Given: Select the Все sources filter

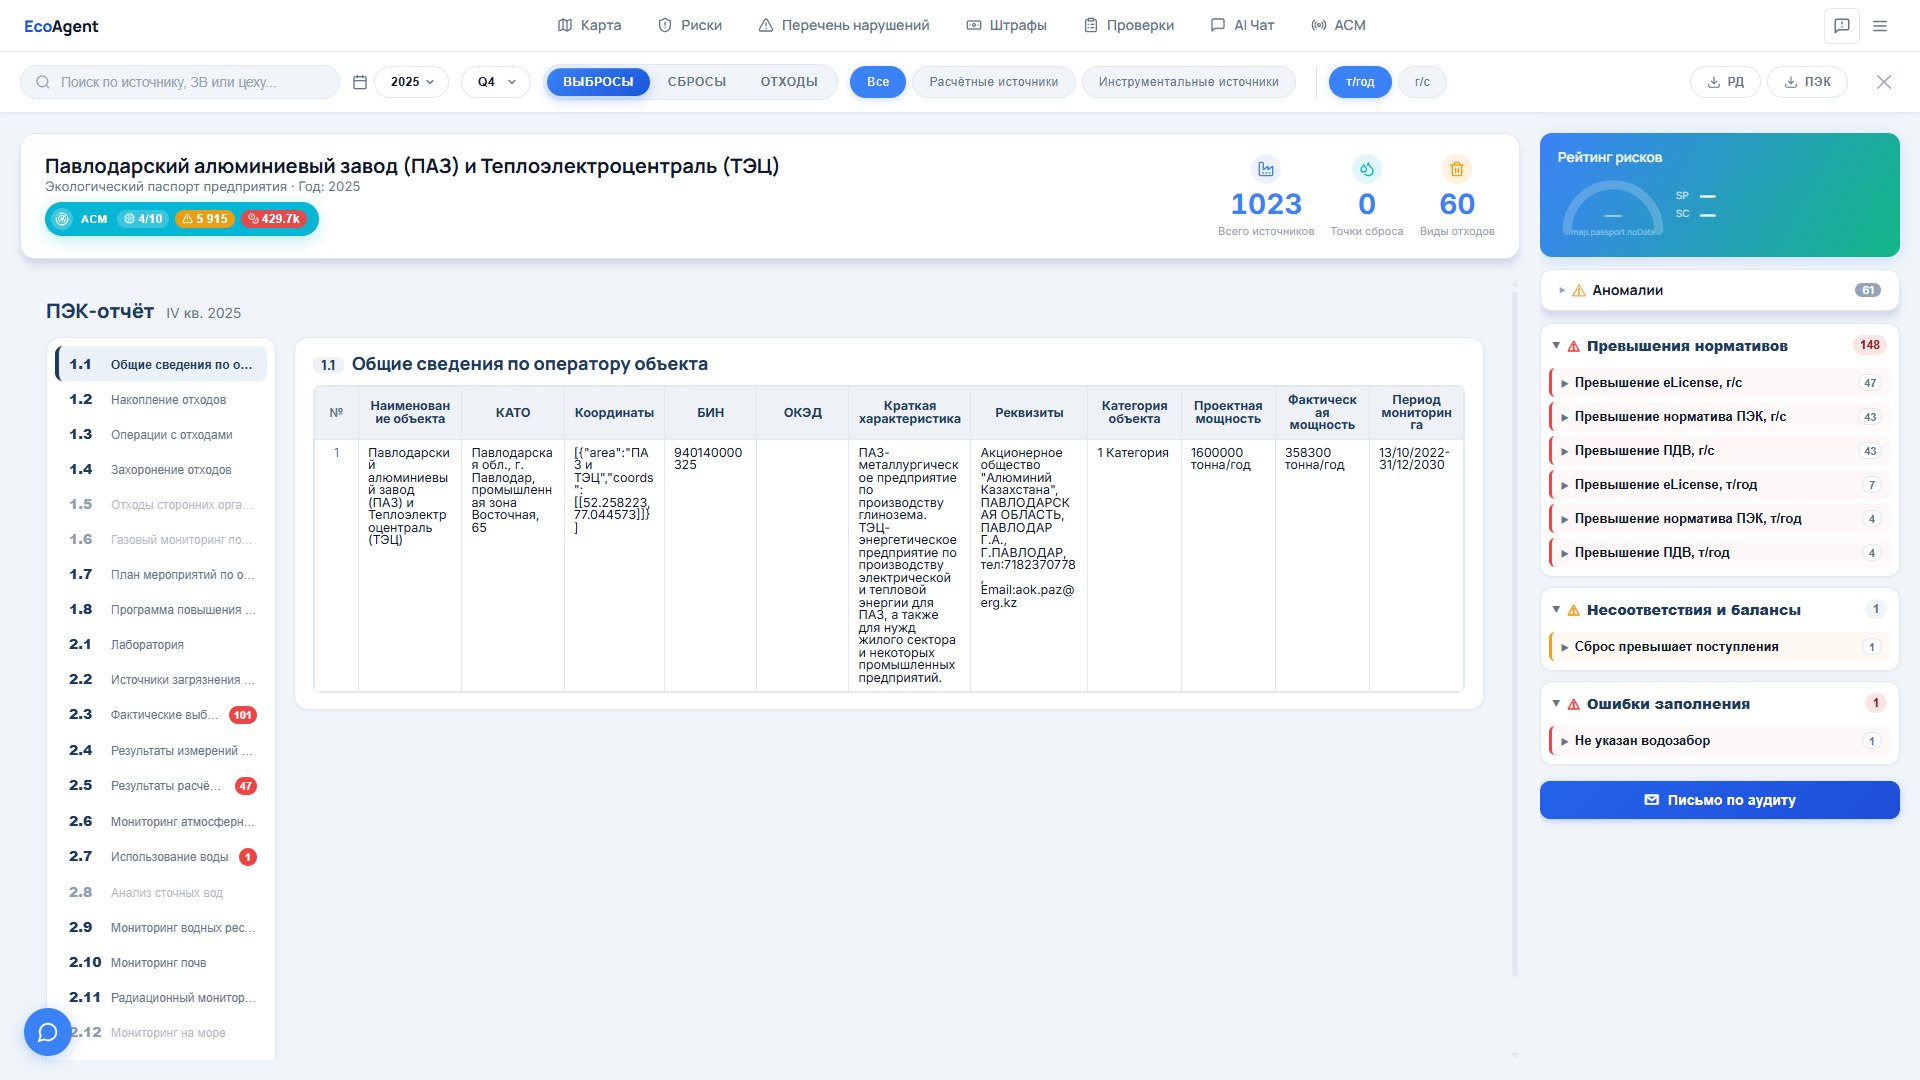Looking at the screenshot, I should click(878, 82).
